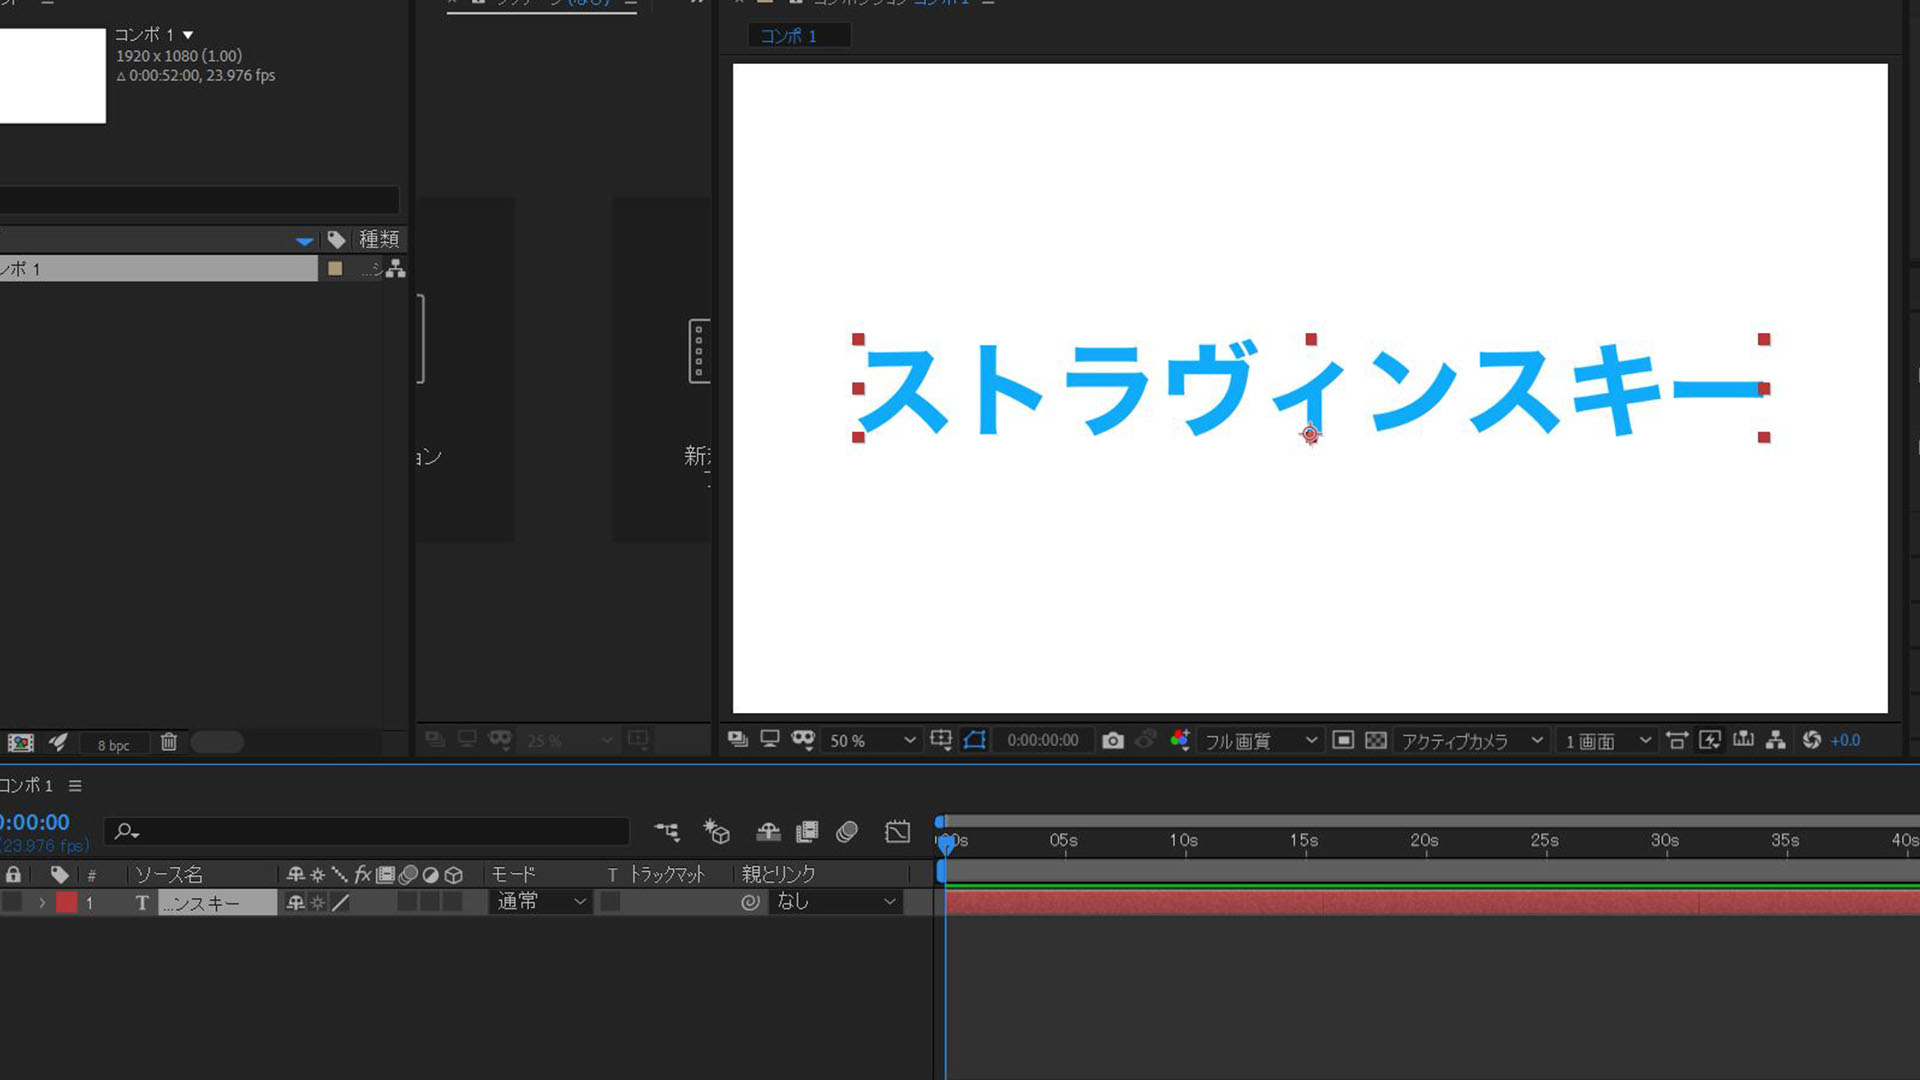Open the なし parent dropdown
This screenshot has width=1920, height=1080.
(836, 901)
